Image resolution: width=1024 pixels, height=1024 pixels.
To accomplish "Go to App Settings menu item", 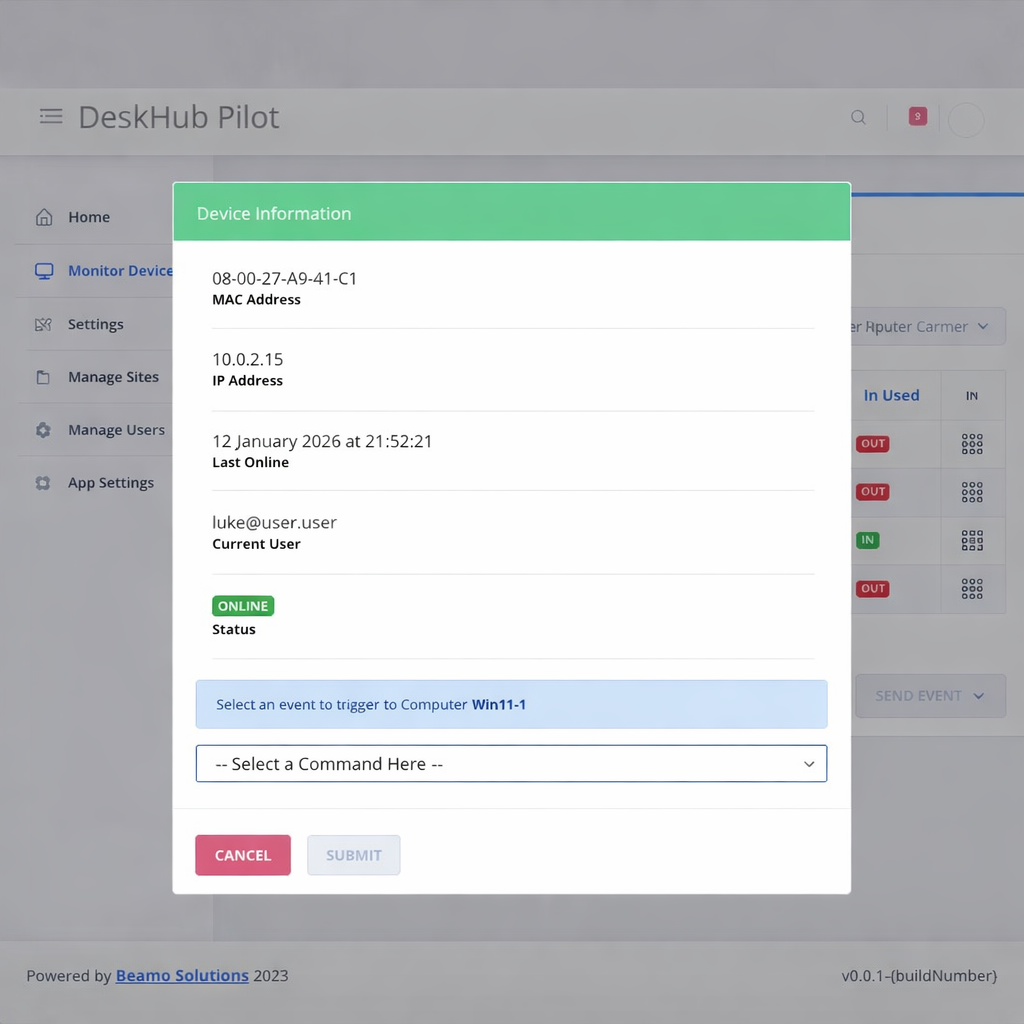I will (x=110, y=483).
